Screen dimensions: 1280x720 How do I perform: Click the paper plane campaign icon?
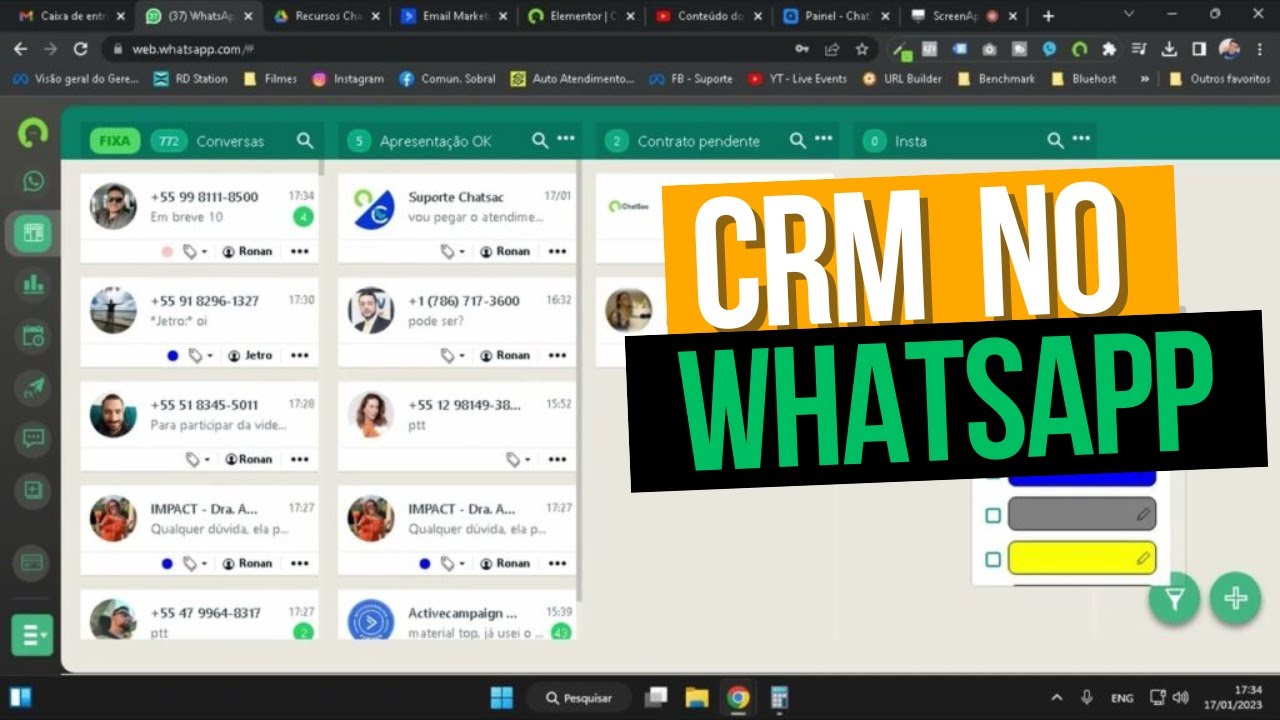point(33,387)
